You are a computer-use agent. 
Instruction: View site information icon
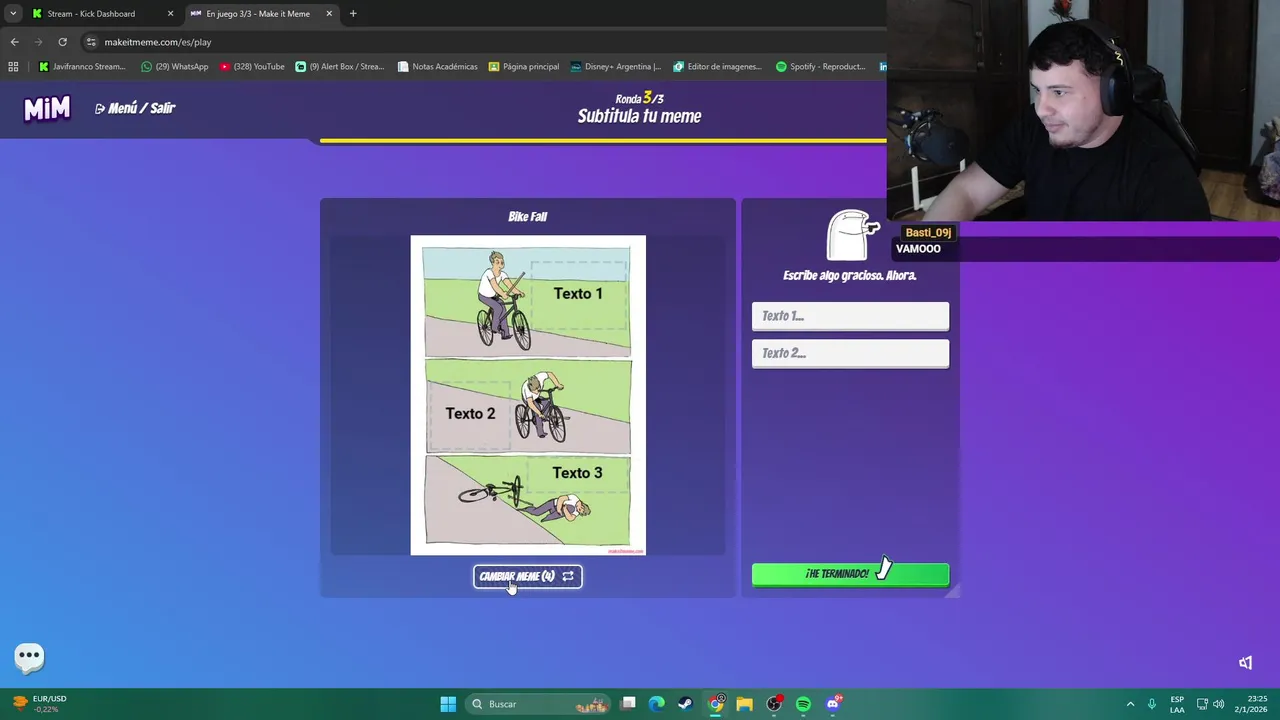coord(91,42)
